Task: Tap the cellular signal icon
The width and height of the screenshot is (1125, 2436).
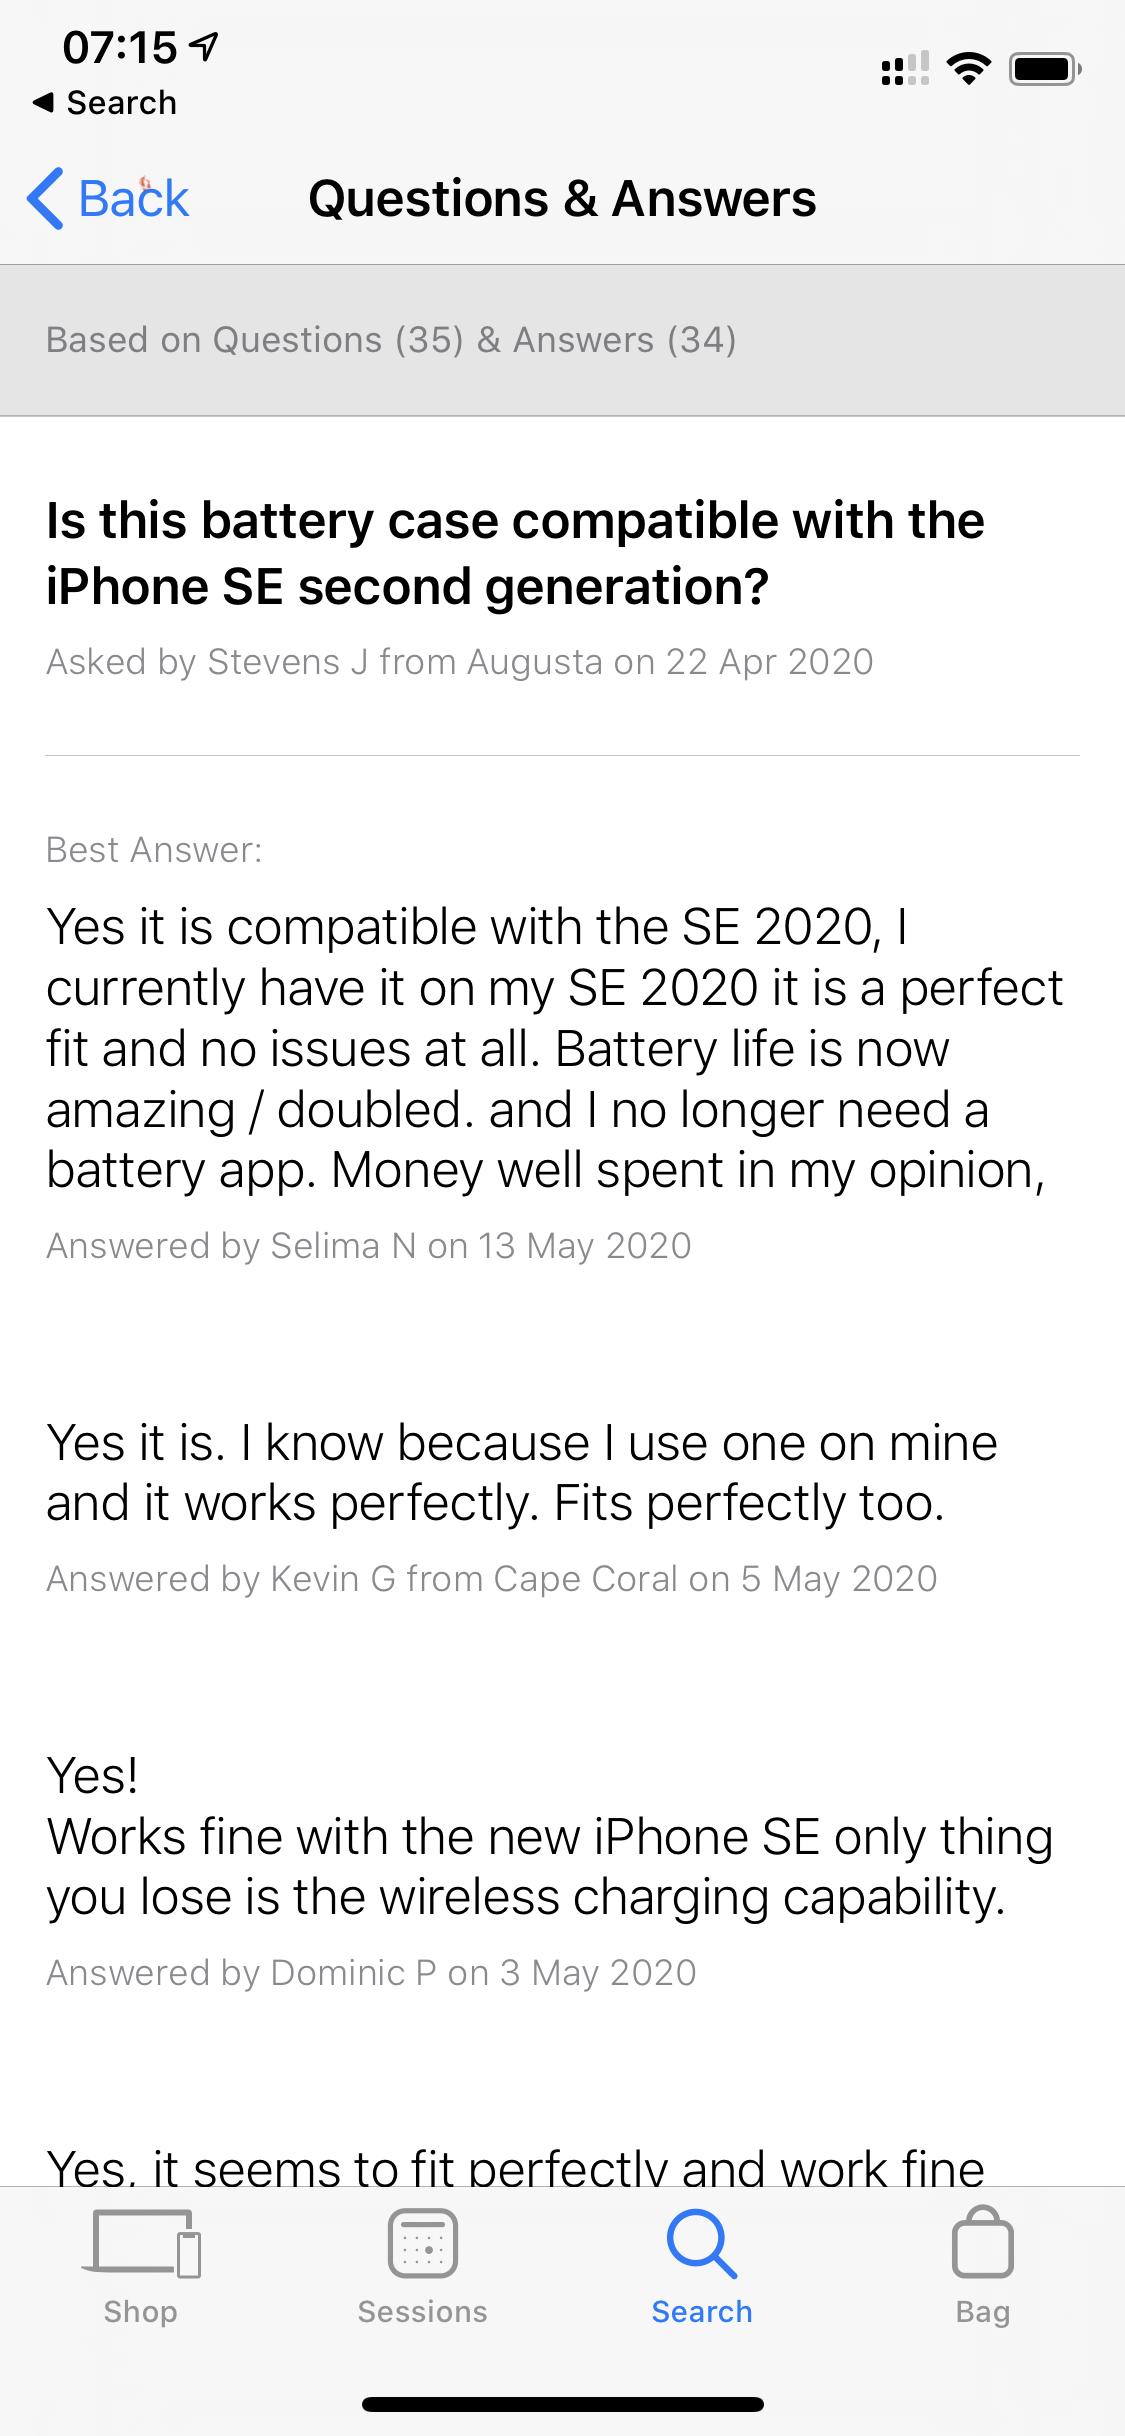Action: 905,69
